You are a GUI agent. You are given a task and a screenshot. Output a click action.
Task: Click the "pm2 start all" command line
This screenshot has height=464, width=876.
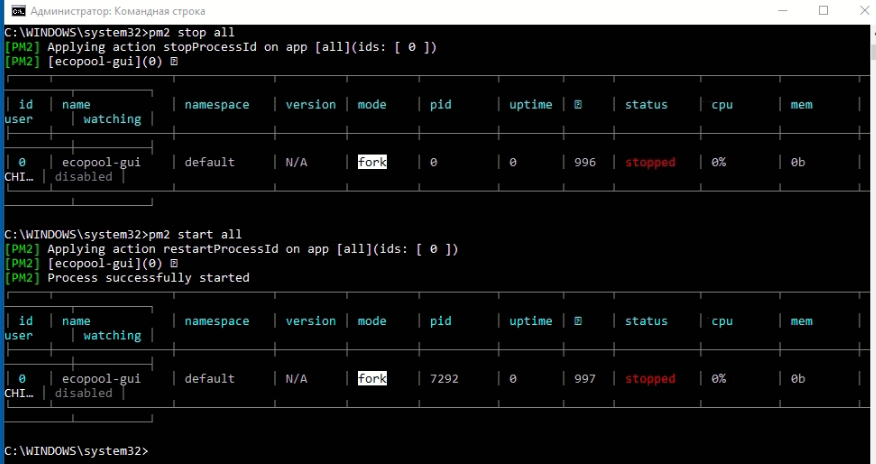tap(123, 235)
